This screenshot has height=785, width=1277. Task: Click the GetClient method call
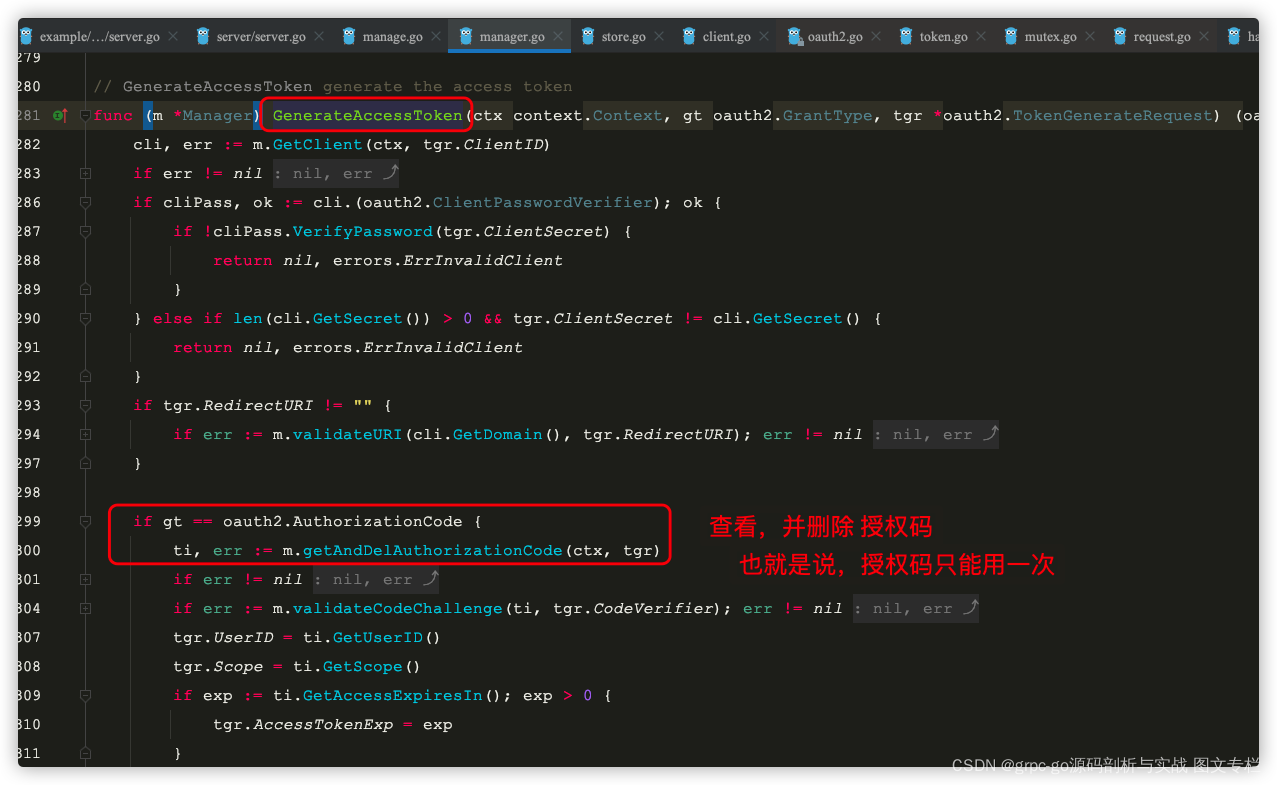click(x=318, y=145)
